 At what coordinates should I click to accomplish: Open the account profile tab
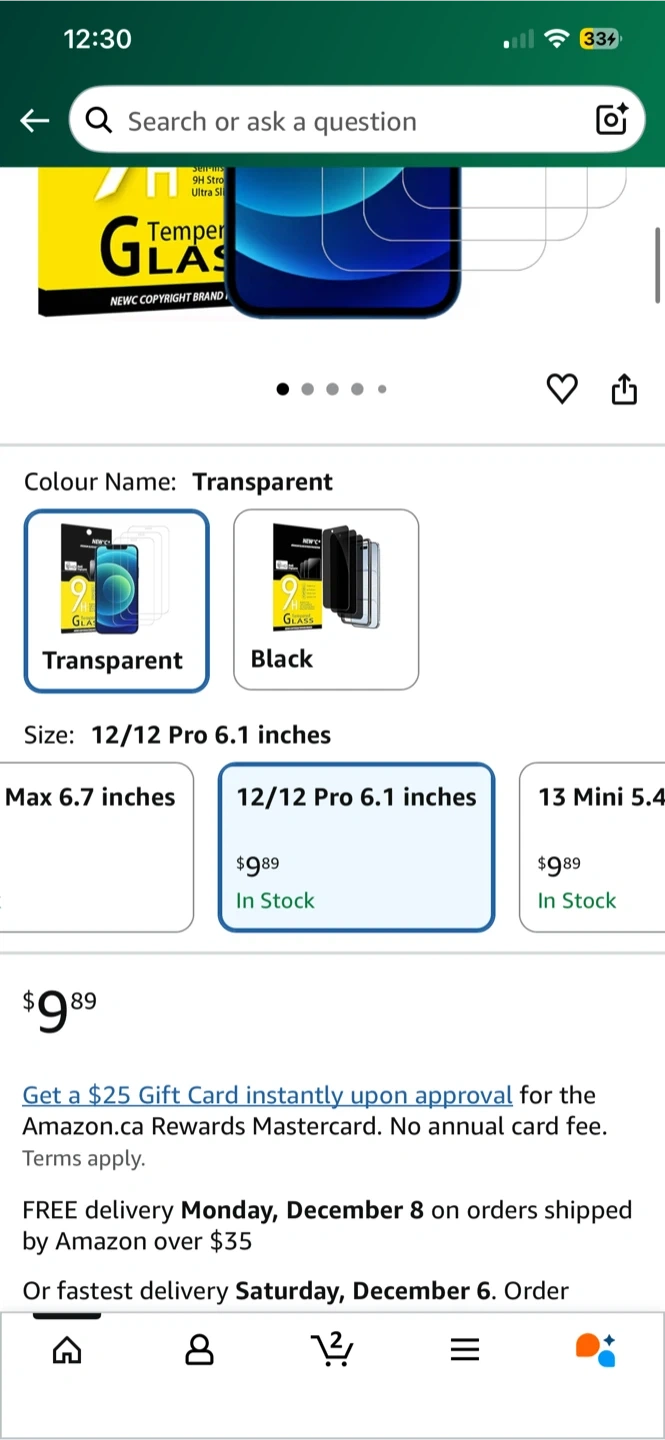[200, 1351]
